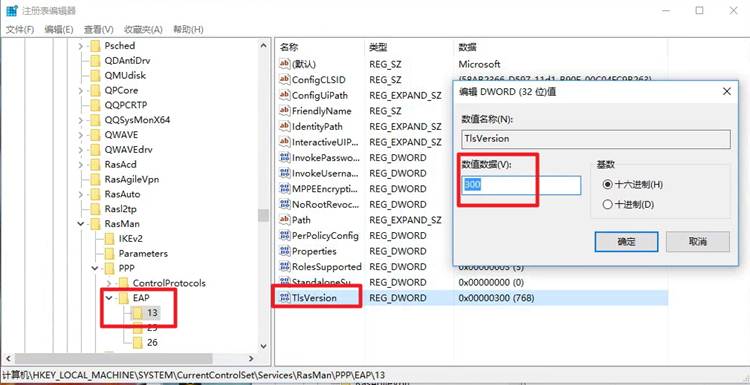Image resolution: width=750 pixels, height=385 pixels.
Task: Select the 十六进制(H) hexadecimal radio button
Action: [607, 184]
